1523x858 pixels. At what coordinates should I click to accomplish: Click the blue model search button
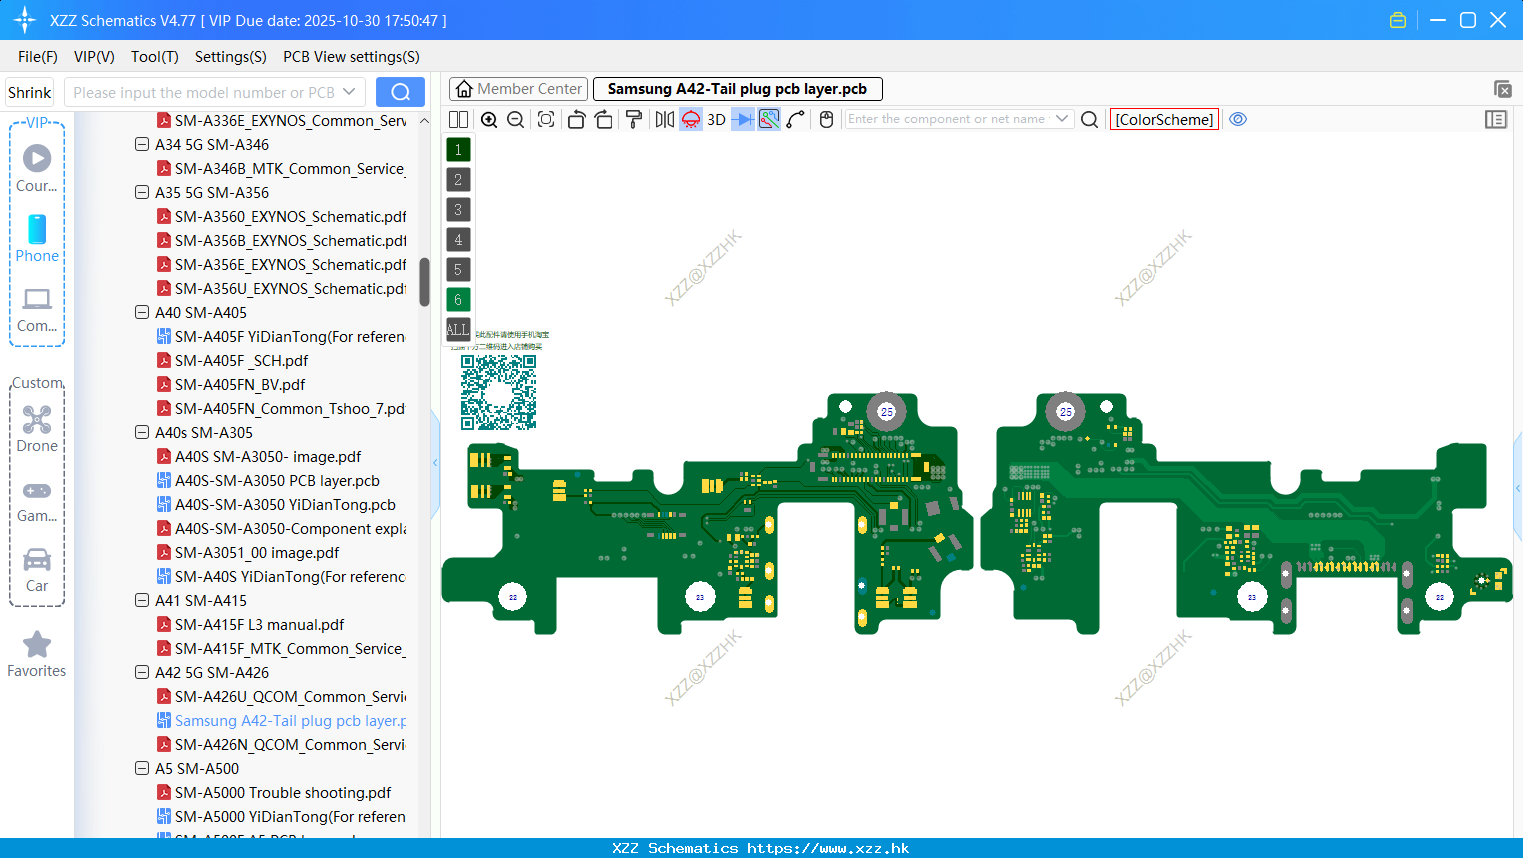400,92
